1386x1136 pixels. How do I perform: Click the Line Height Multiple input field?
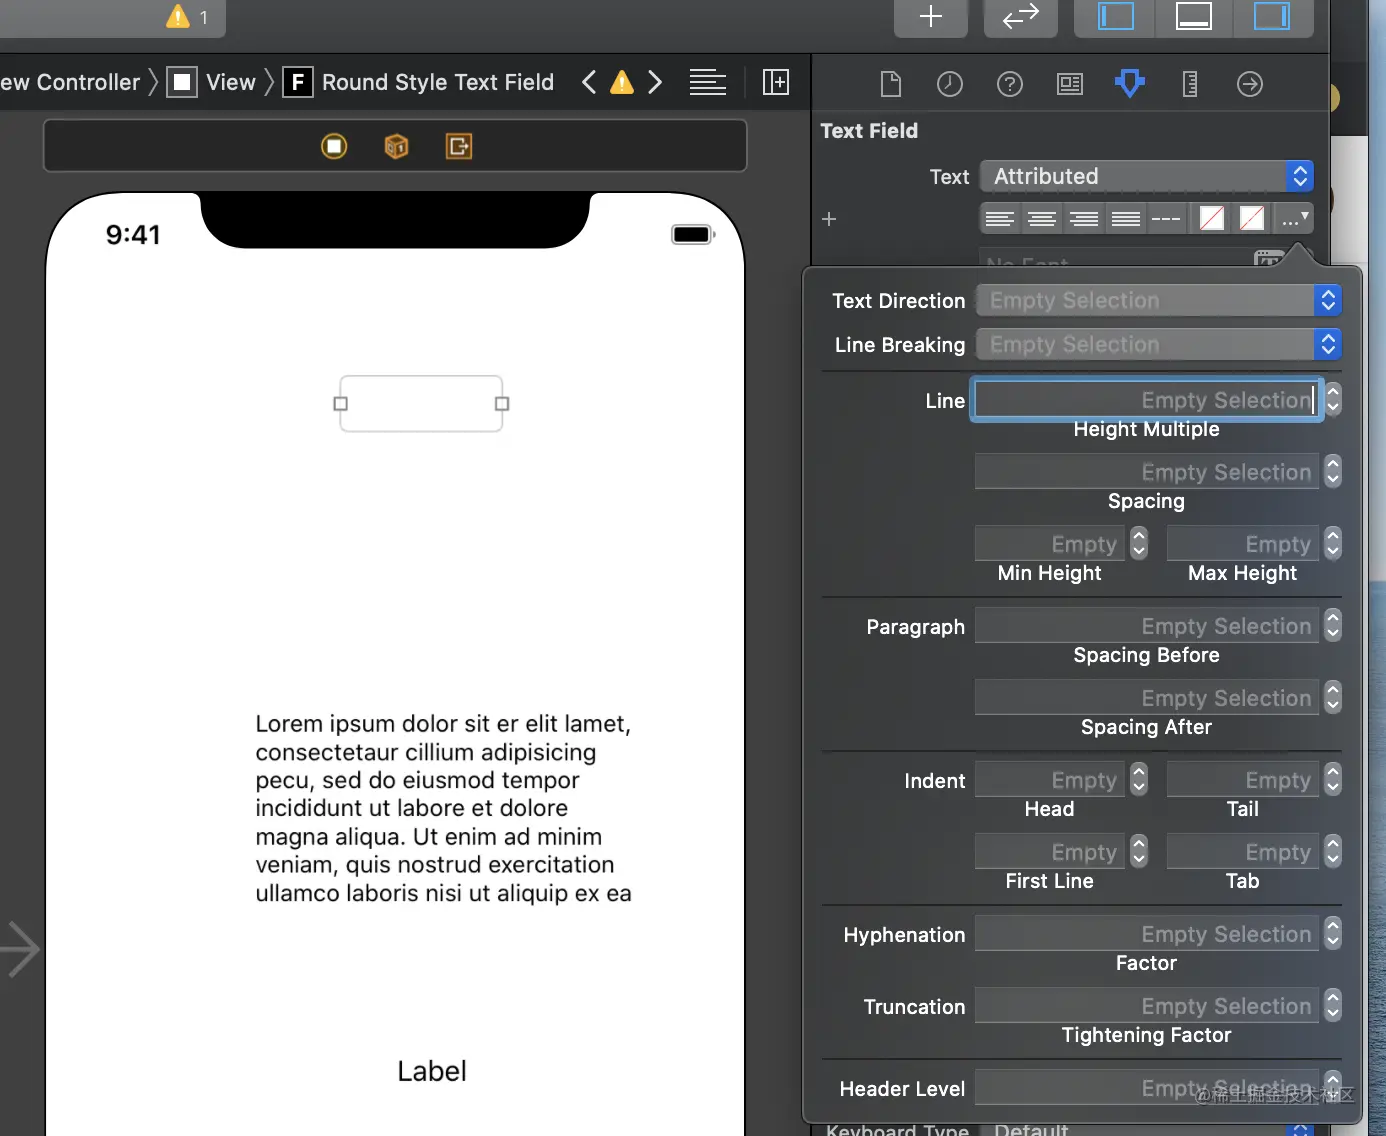(1147, 400)
